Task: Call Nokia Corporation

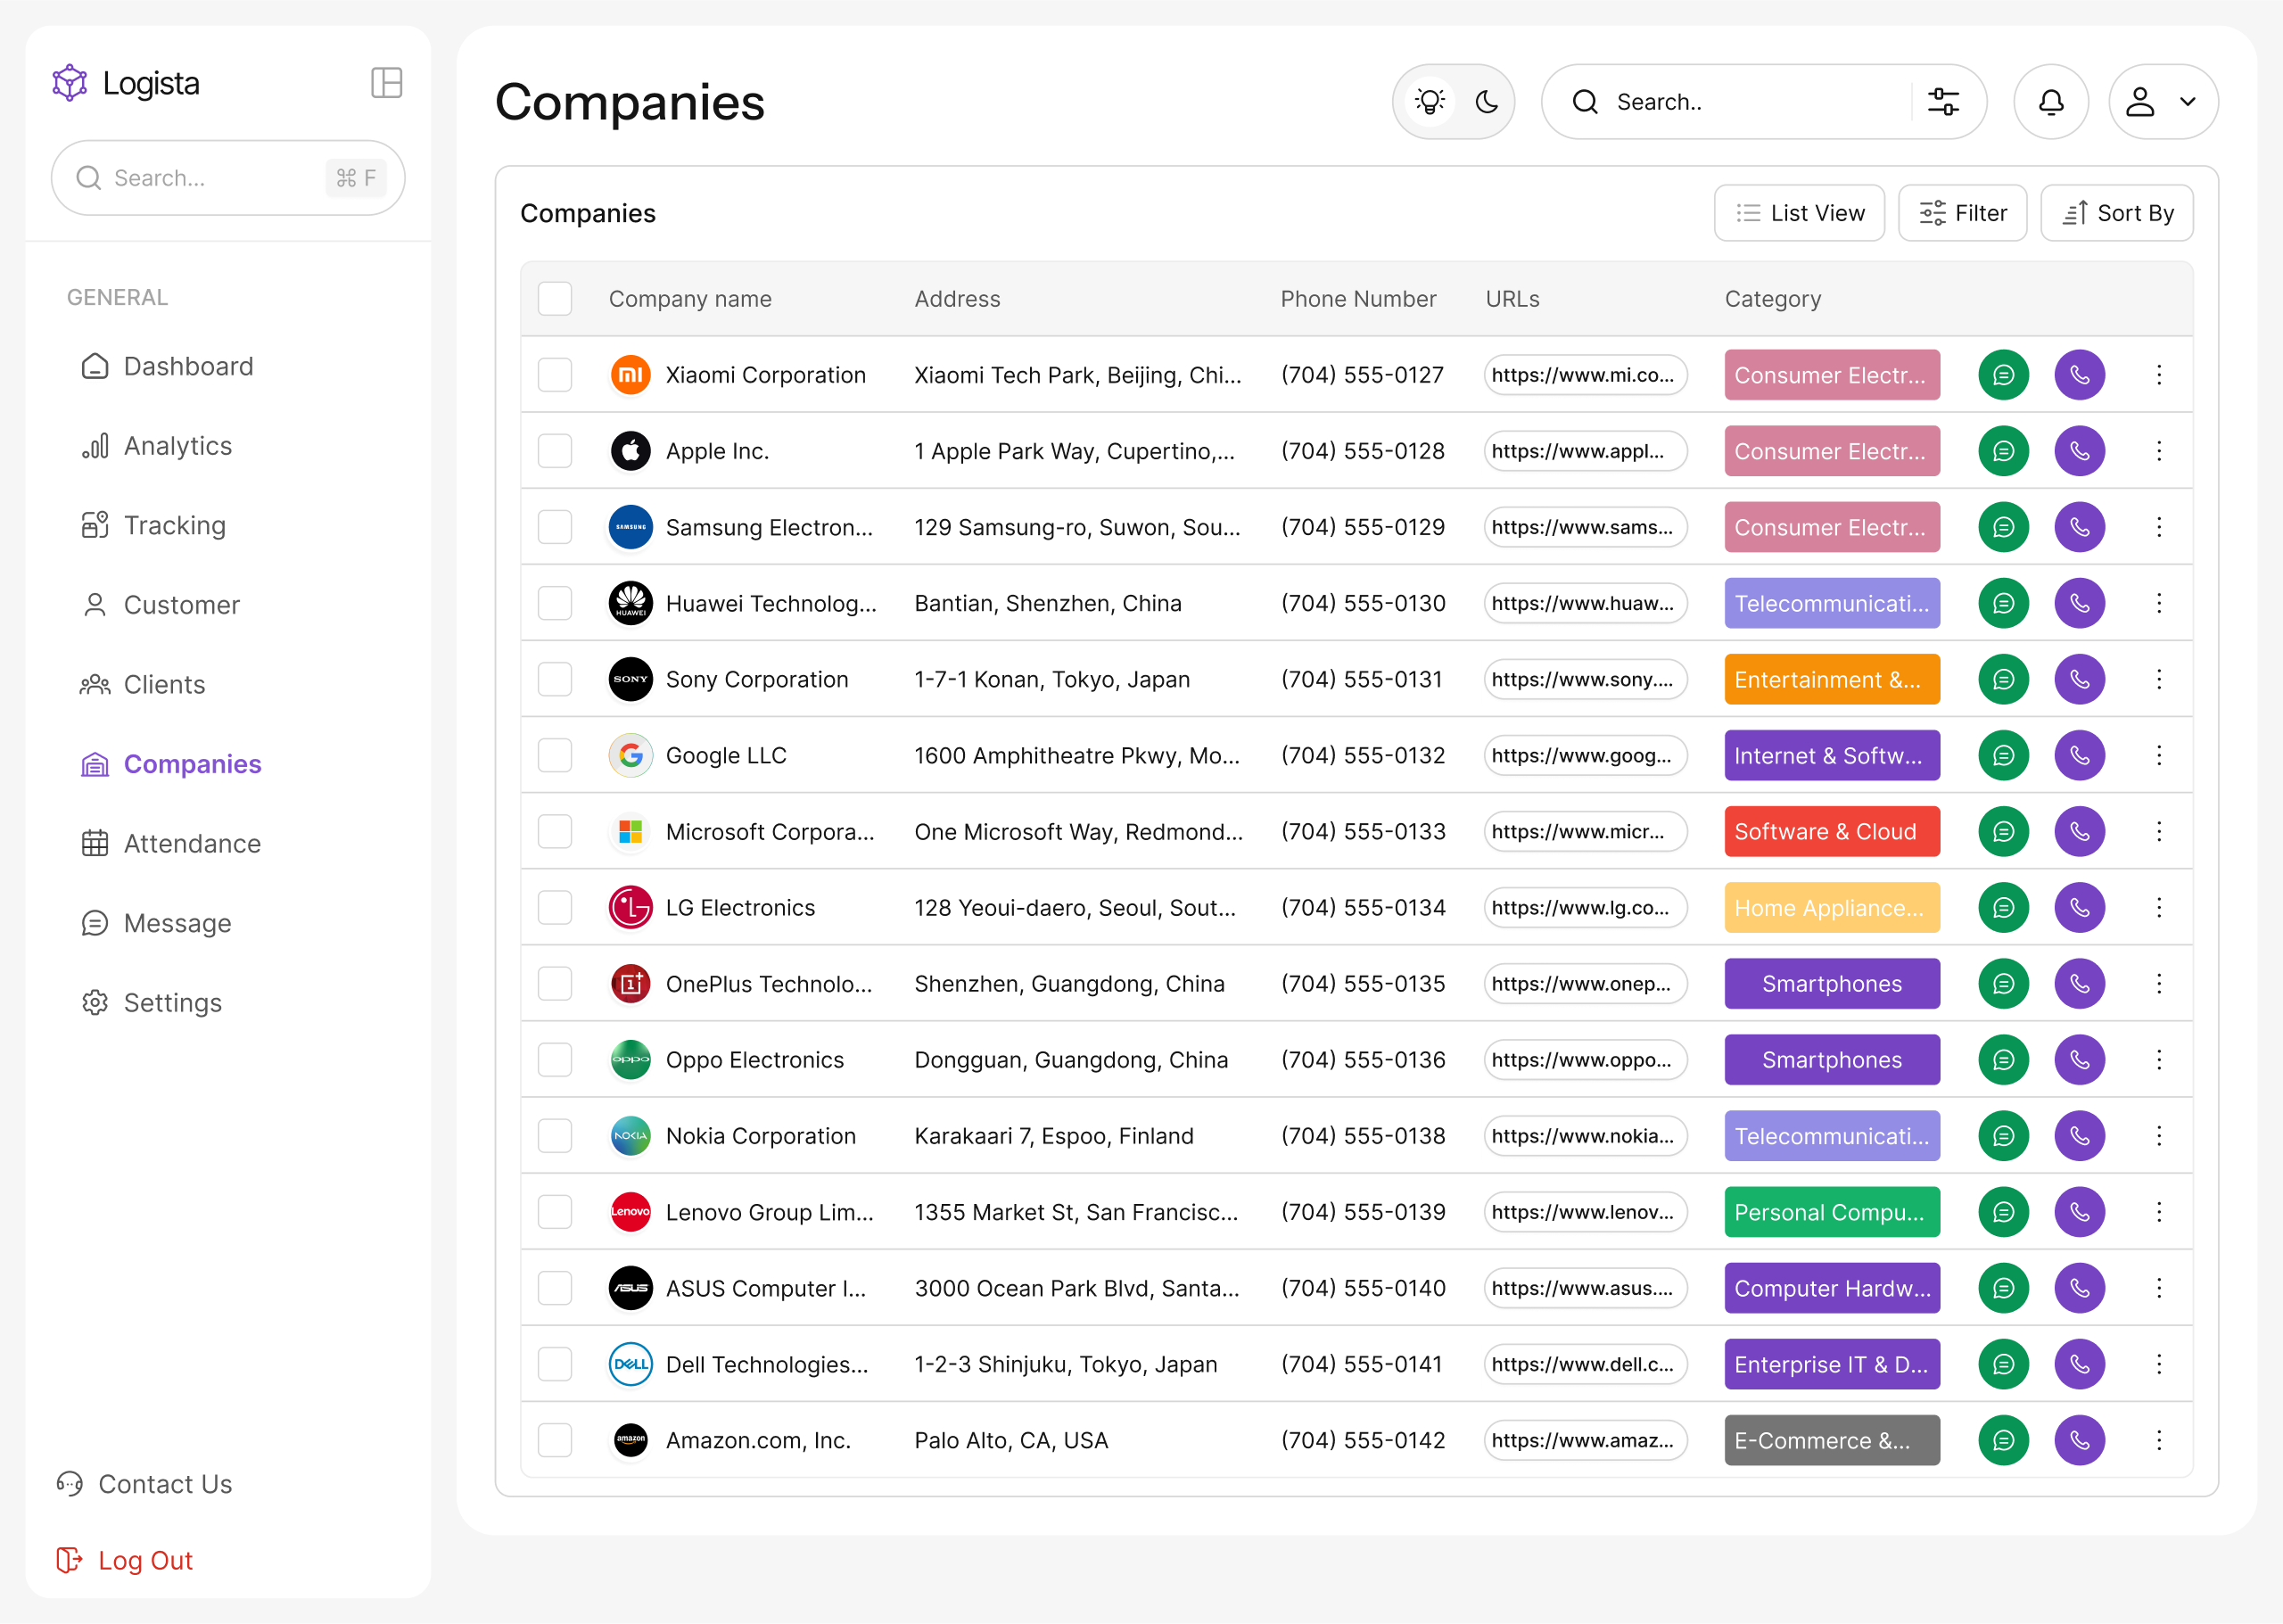Action: (x=2079, y=1136)
